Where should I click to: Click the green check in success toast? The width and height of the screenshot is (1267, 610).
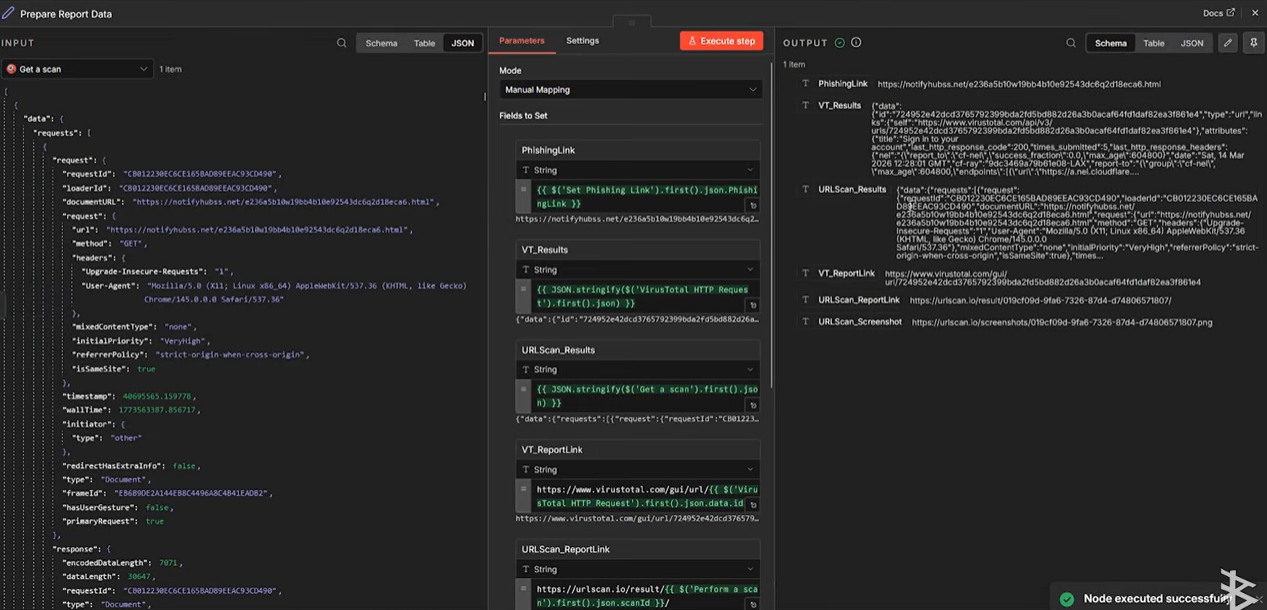click(1069, 598)
